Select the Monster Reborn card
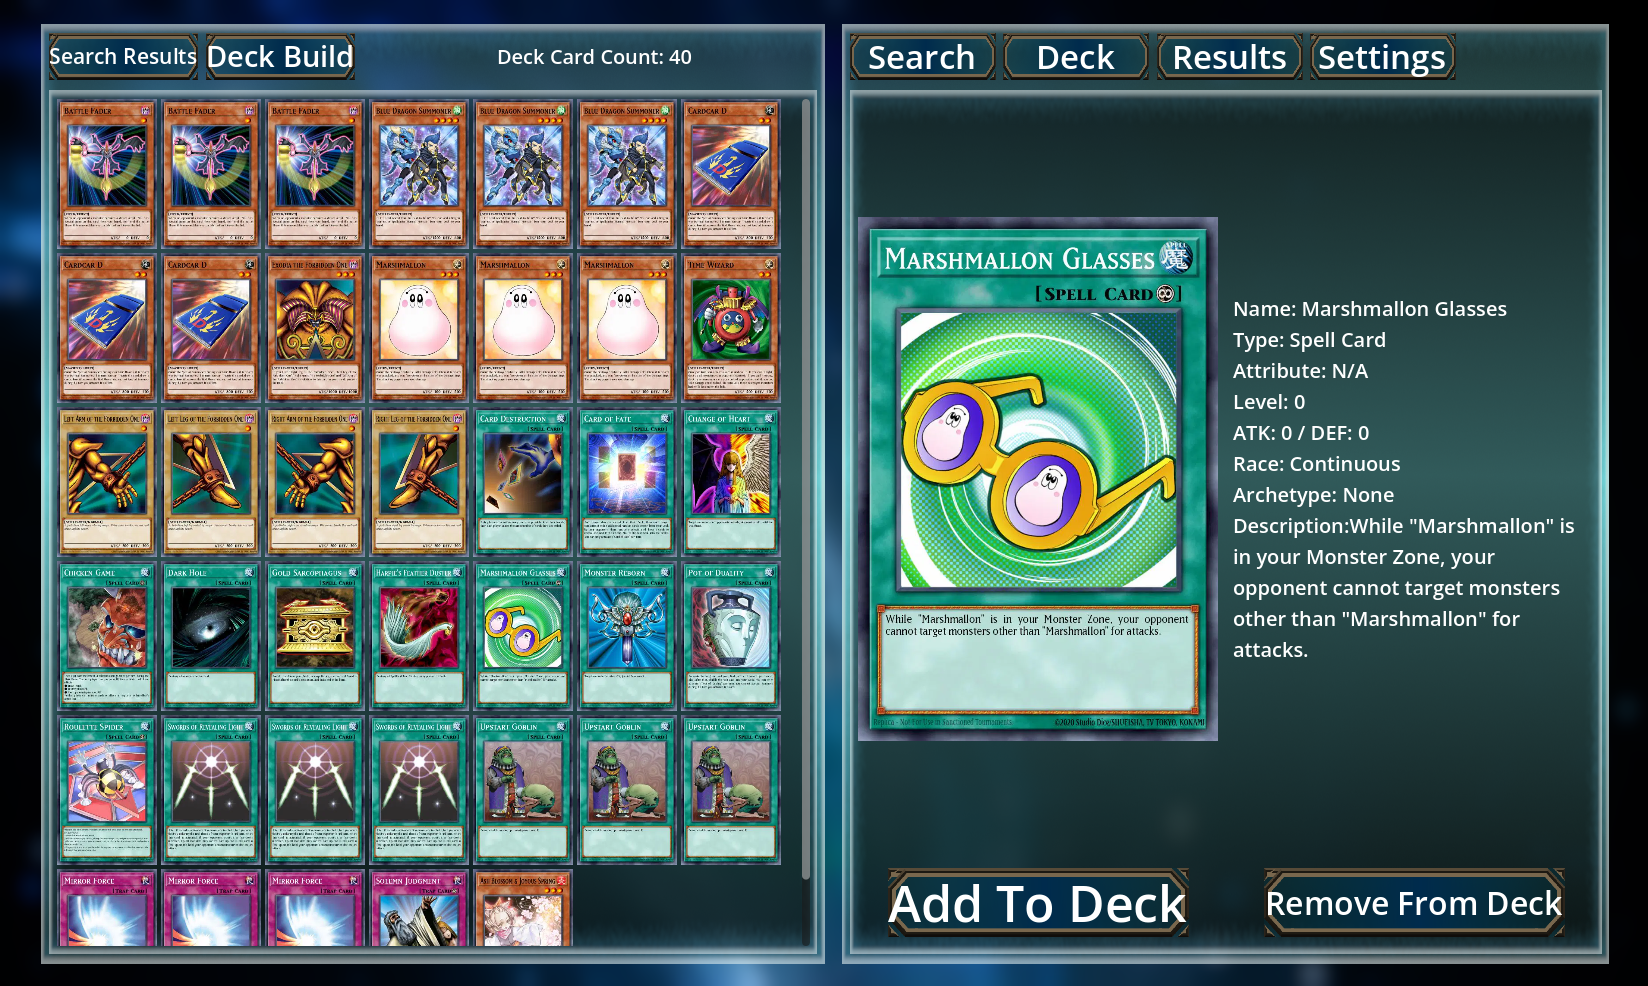This screenshot has height=986, width=1648. [626, 636]
